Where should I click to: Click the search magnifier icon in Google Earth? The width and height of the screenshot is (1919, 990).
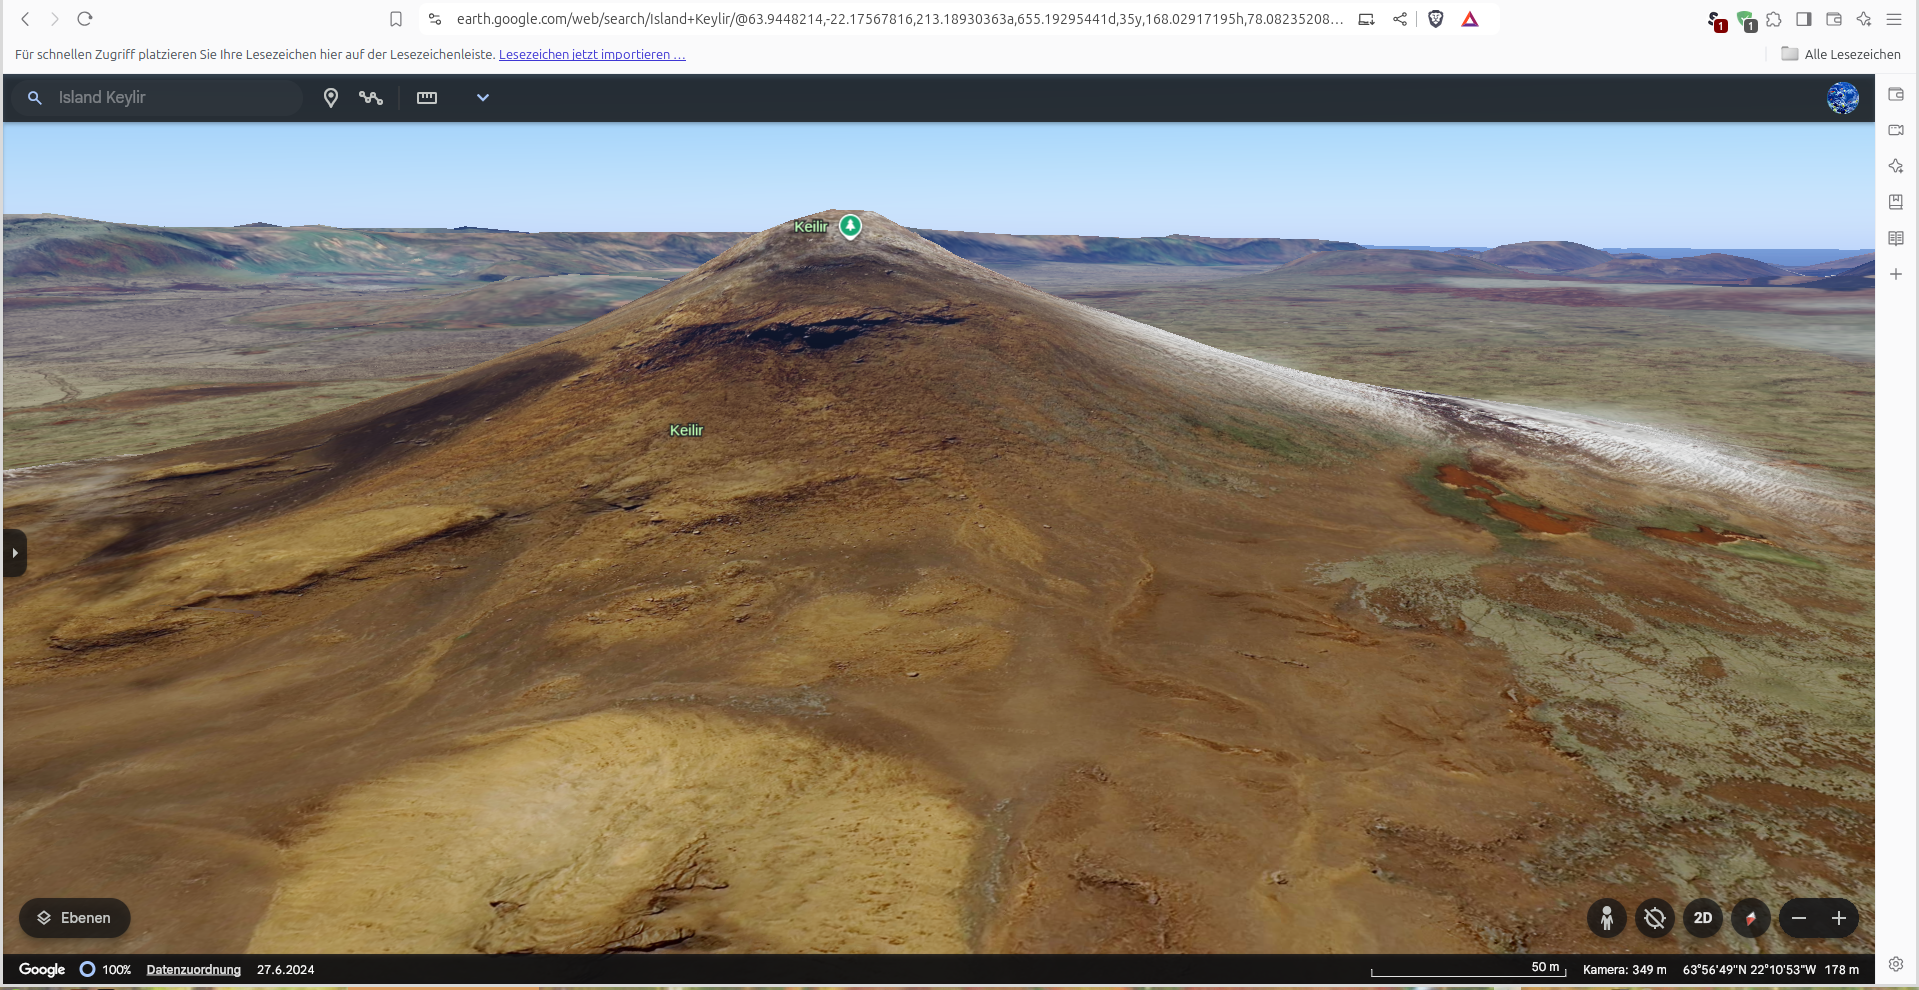click(x=35, y=98)
